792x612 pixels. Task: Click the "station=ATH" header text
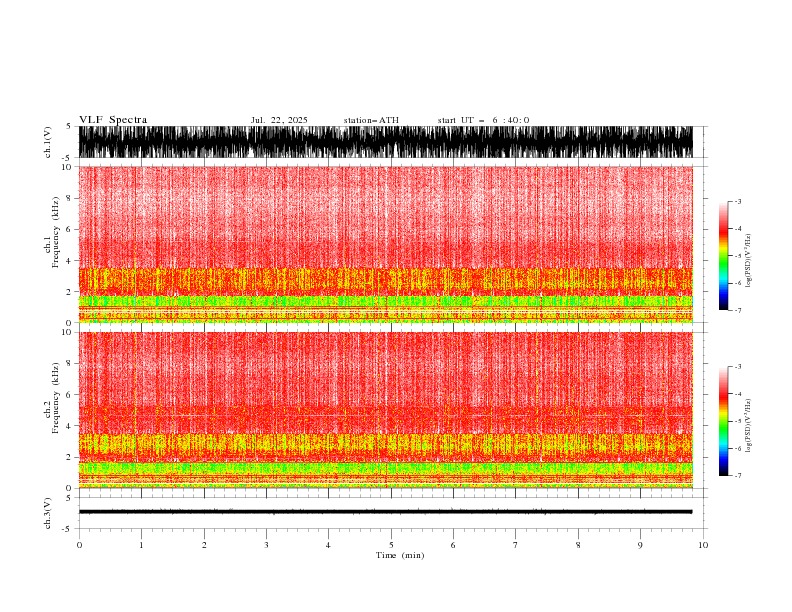(371, 120)
